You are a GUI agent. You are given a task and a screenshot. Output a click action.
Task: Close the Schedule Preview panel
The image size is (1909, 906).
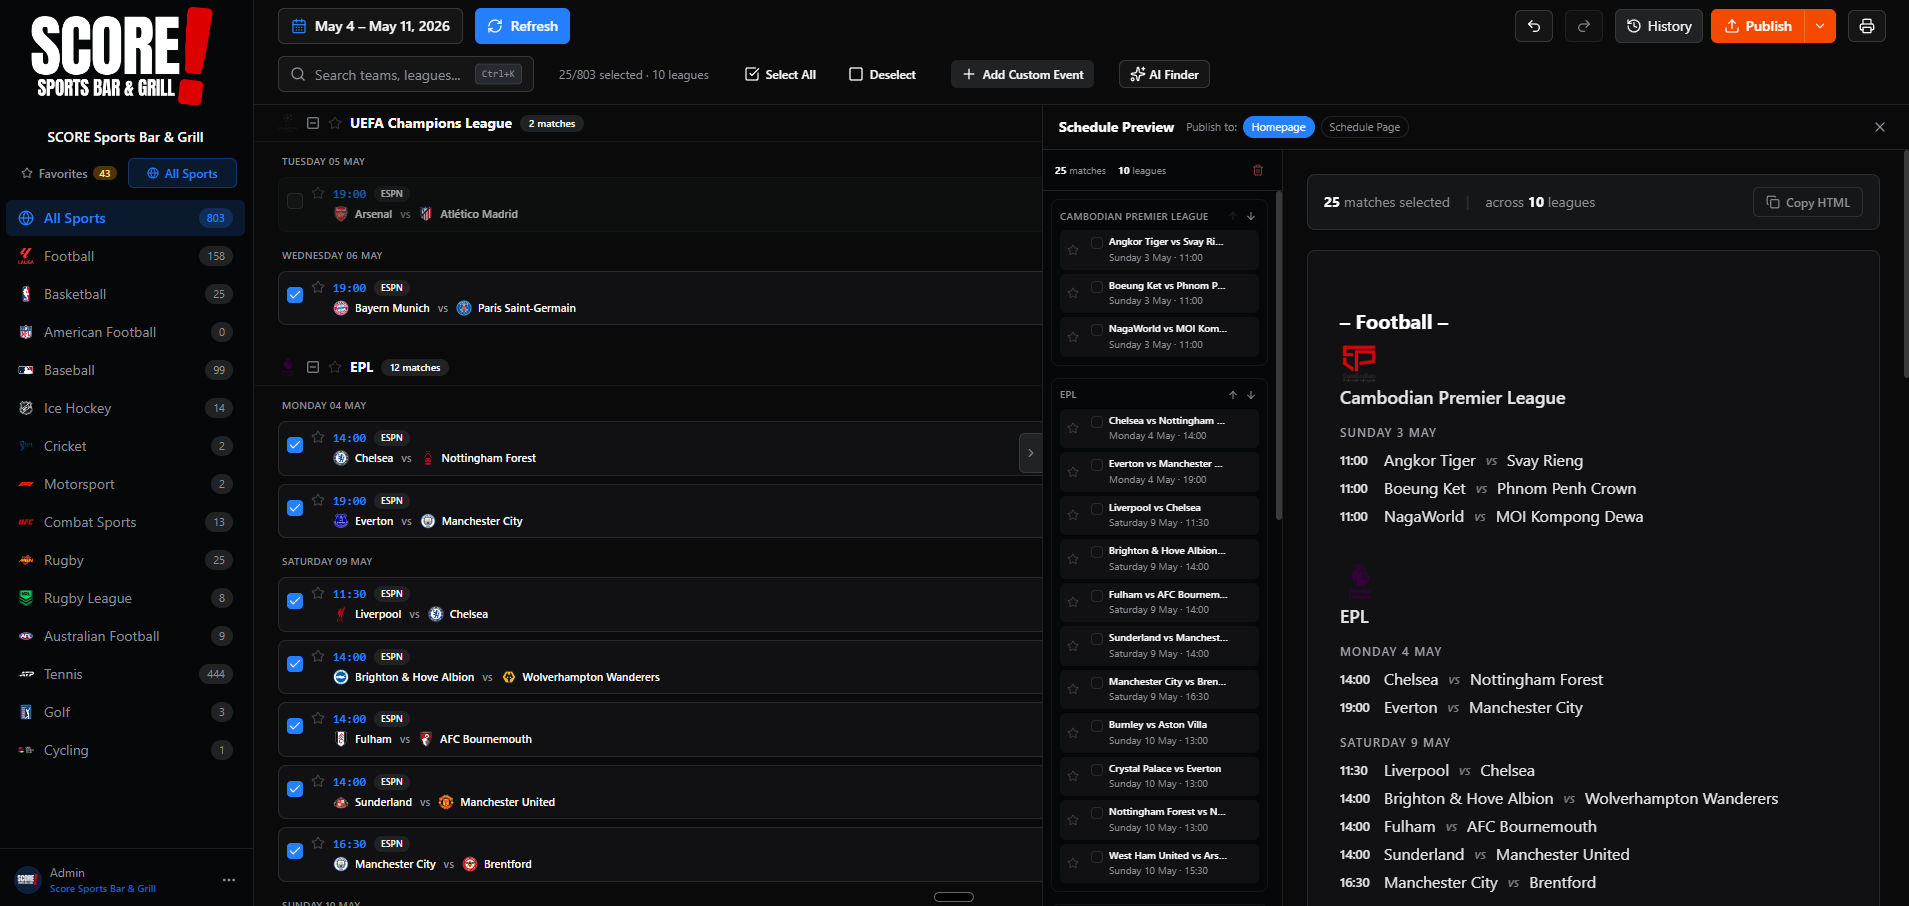[1880, 127]
